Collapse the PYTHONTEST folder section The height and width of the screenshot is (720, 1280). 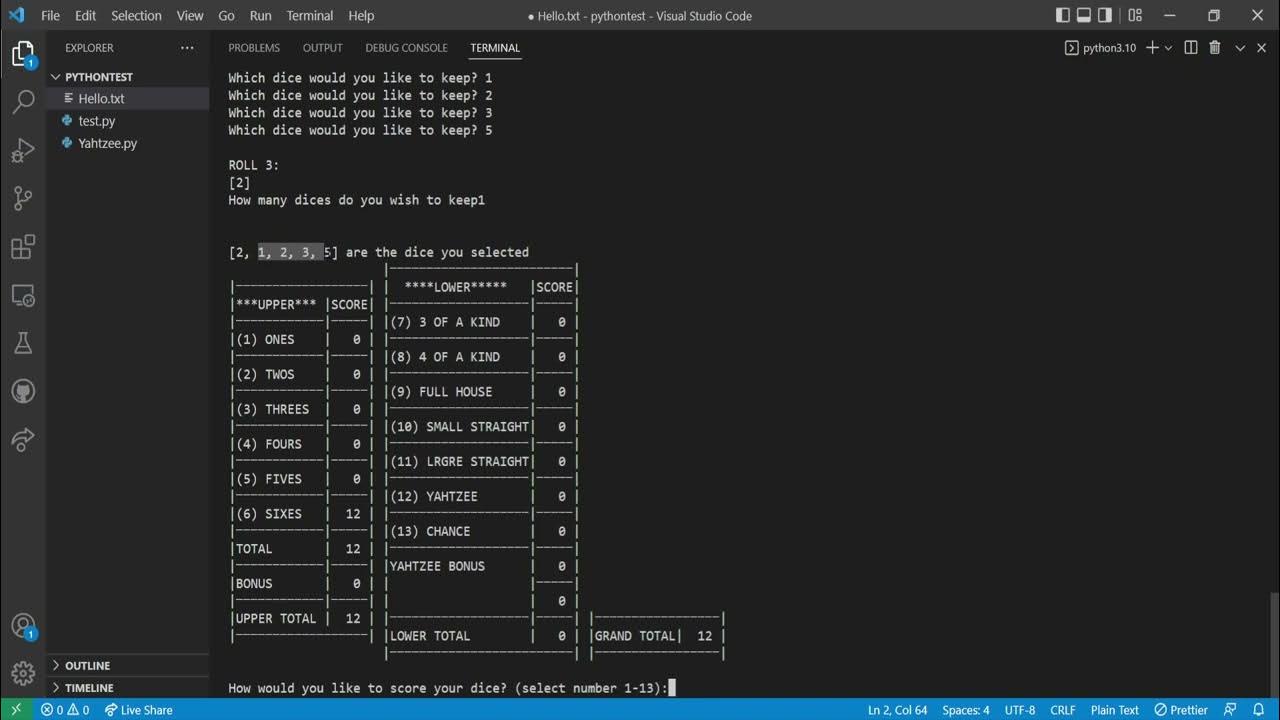click(128, 77)
